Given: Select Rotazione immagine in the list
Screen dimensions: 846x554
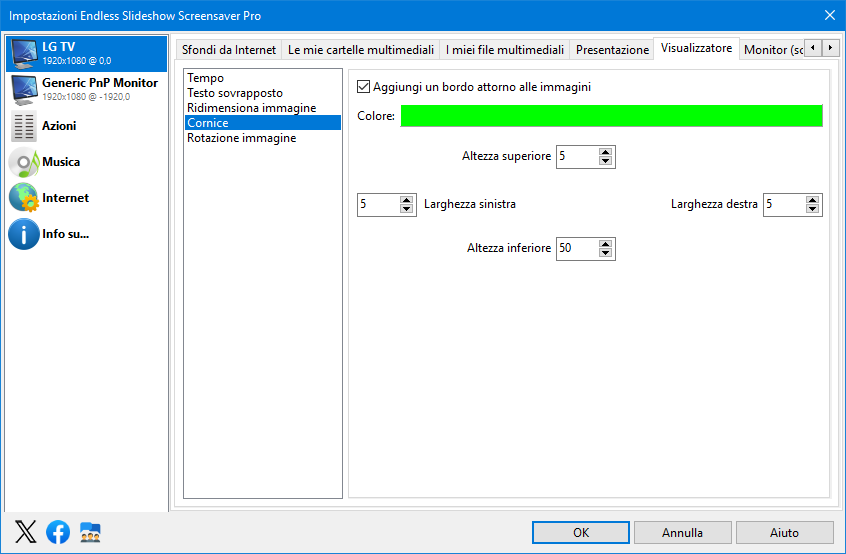Looking at the screenshot, I should coord(263,138).
